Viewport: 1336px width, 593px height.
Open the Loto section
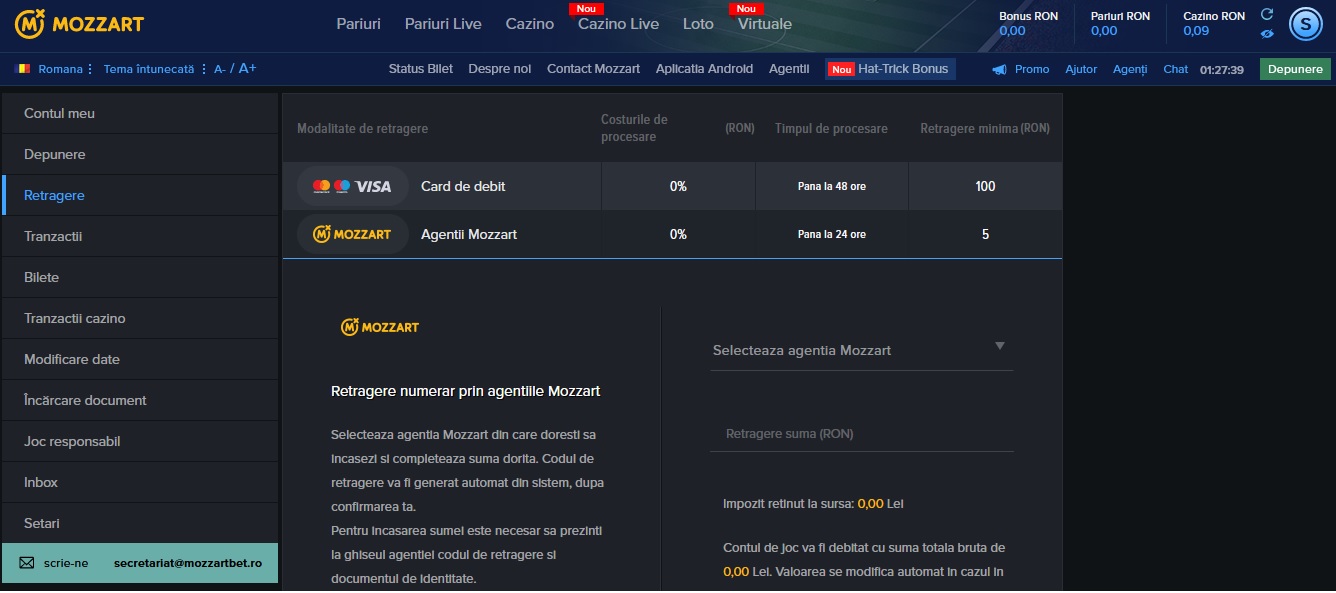click(698, 24)
